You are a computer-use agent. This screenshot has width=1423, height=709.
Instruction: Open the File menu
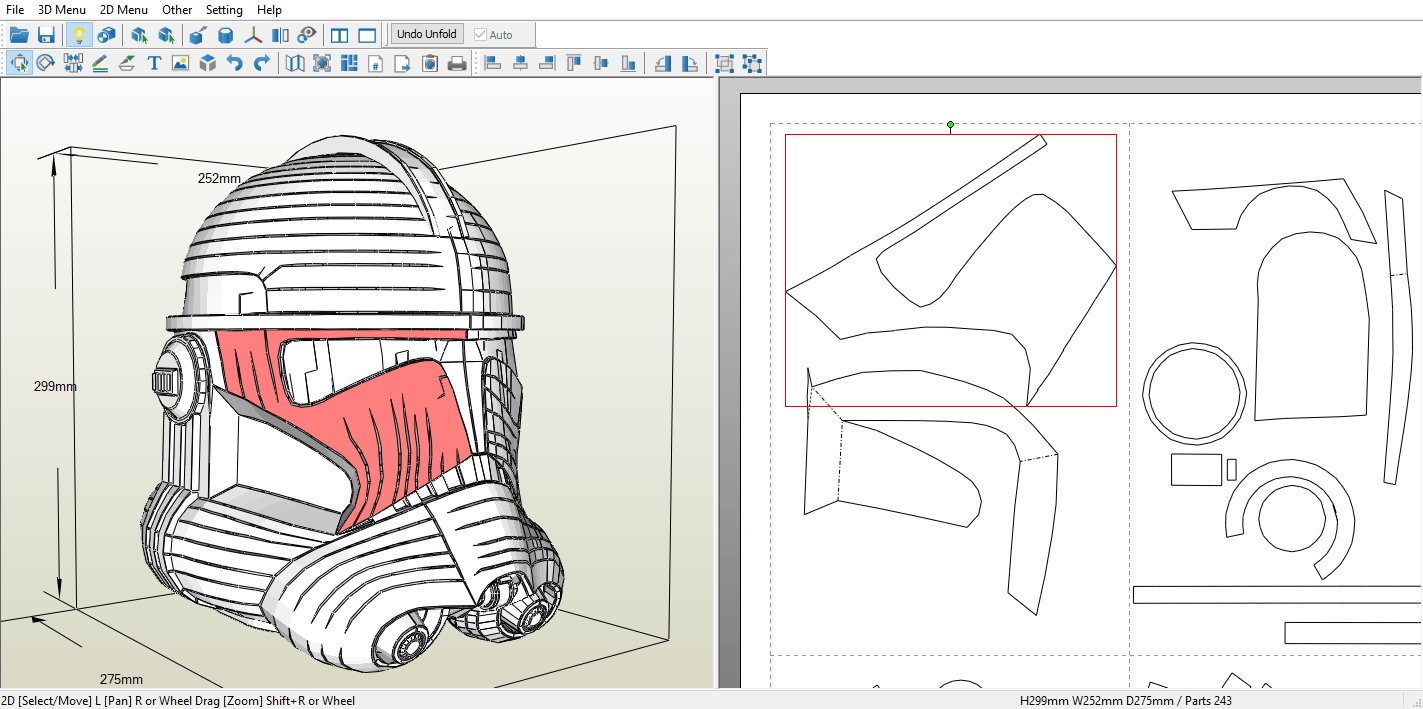pyautogui.click(x=15, y=9)
